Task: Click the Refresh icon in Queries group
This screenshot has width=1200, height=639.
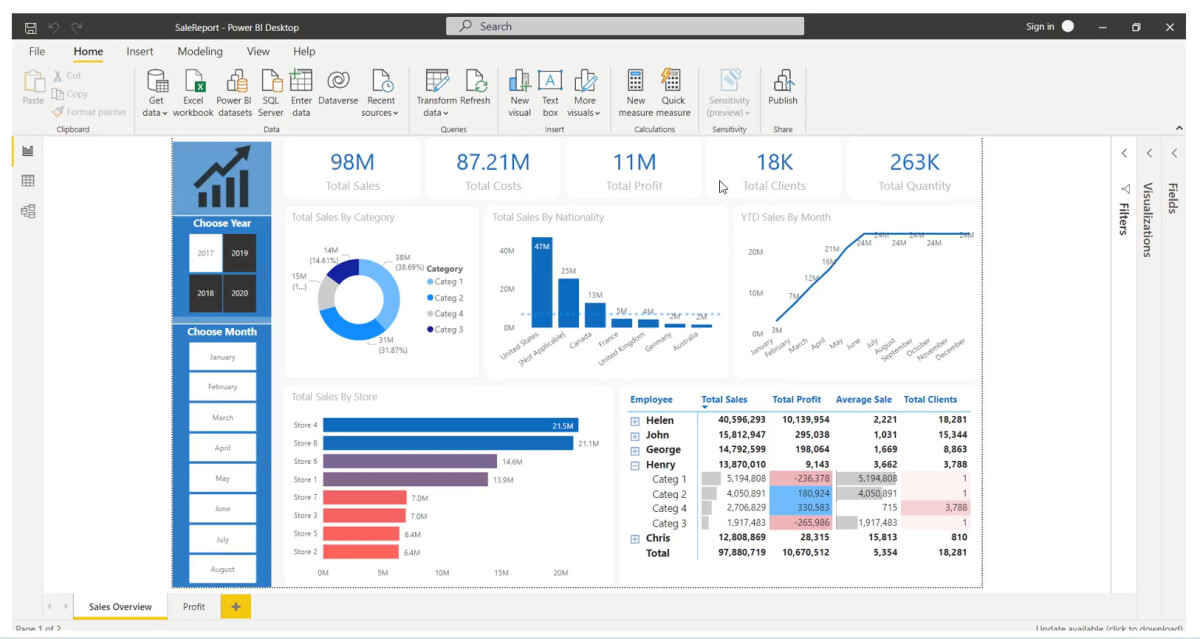Action: pyautogui.click(x=476, y=90)
